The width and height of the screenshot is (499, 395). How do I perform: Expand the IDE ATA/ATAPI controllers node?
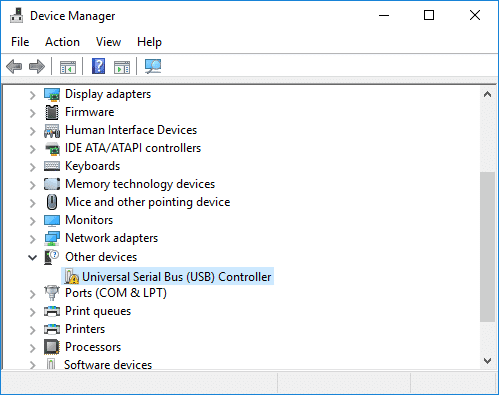(32, 149)
